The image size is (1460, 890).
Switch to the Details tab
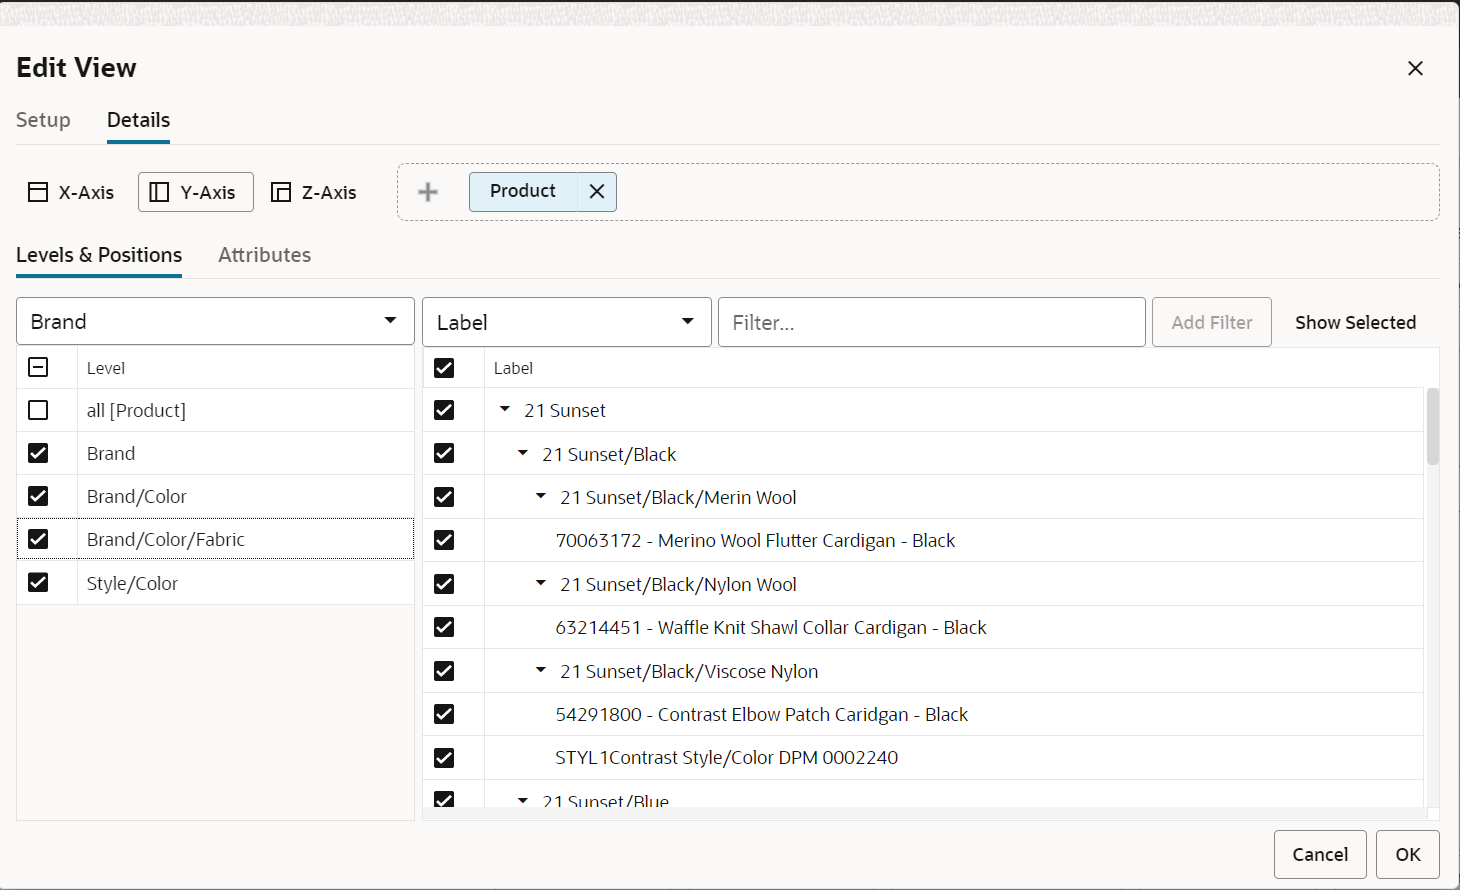click(138, 120)
